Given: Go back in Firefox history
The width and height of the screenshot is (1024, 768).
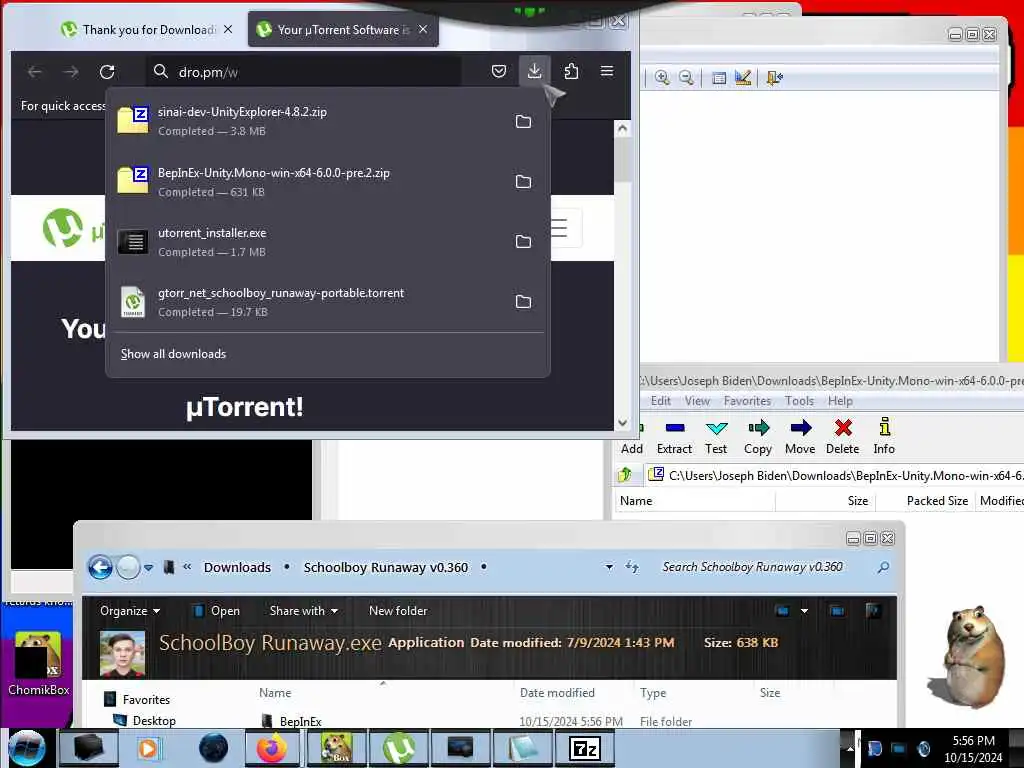Looking at the screenshot, I should 35,72.
